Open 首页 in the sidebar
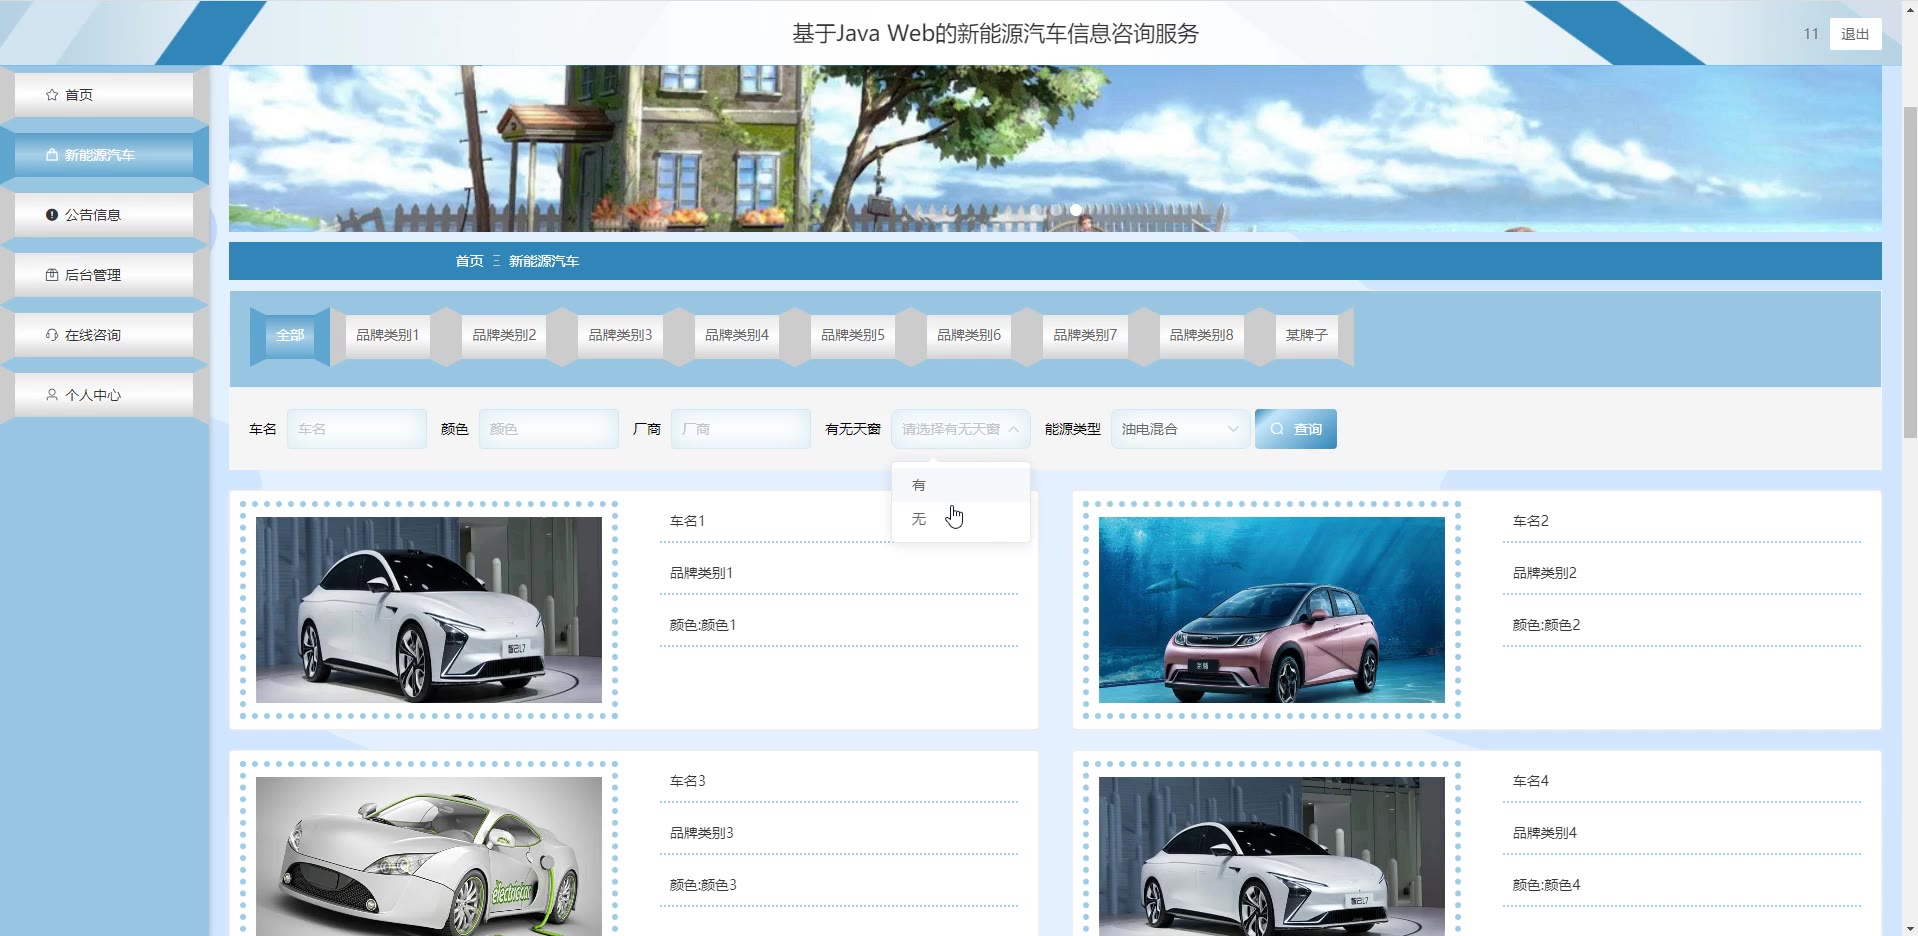The image size is (1918, 936). pyautogui.click(x=104, y=95)
